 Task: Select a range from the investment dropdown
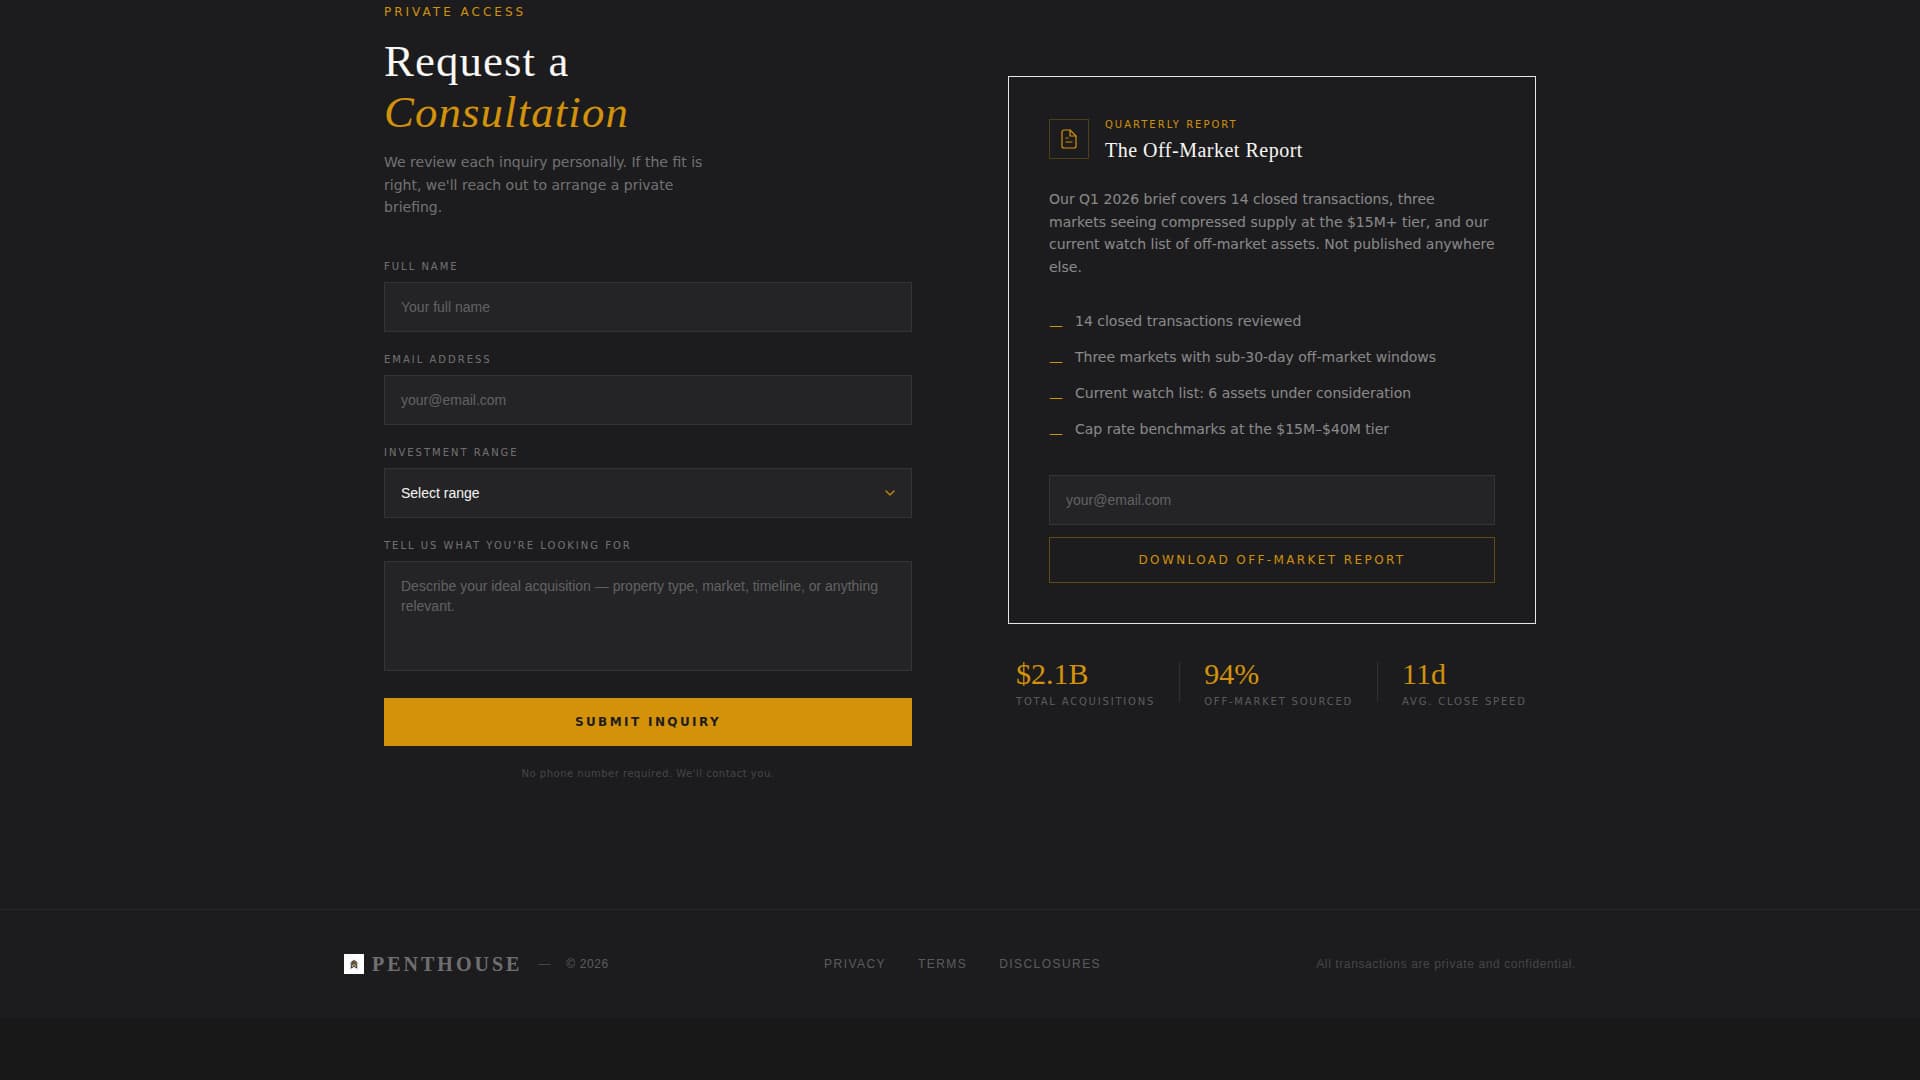(647, 493)
